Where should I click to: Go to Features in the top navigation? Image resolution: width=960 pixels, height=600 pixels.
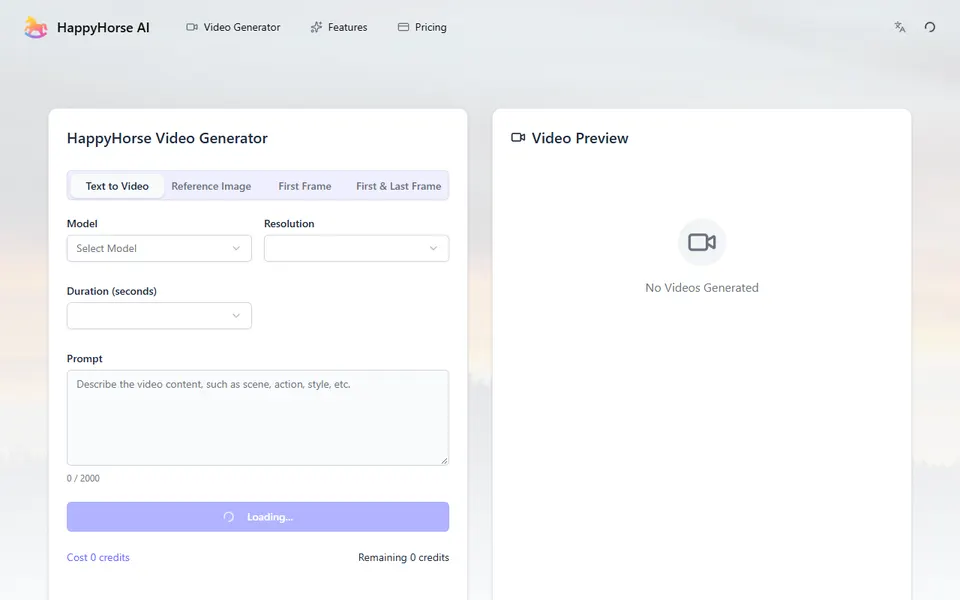point(339,27)
